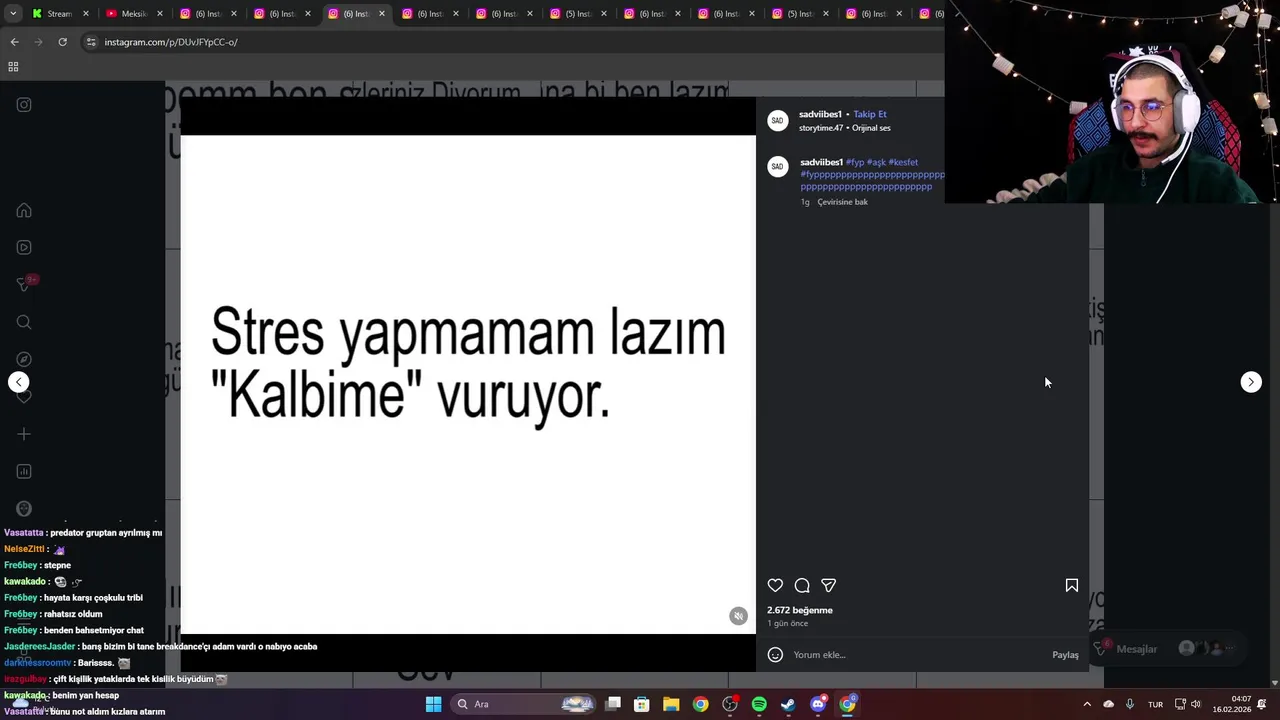Open the browser tab search dropdown

[13, 14]
